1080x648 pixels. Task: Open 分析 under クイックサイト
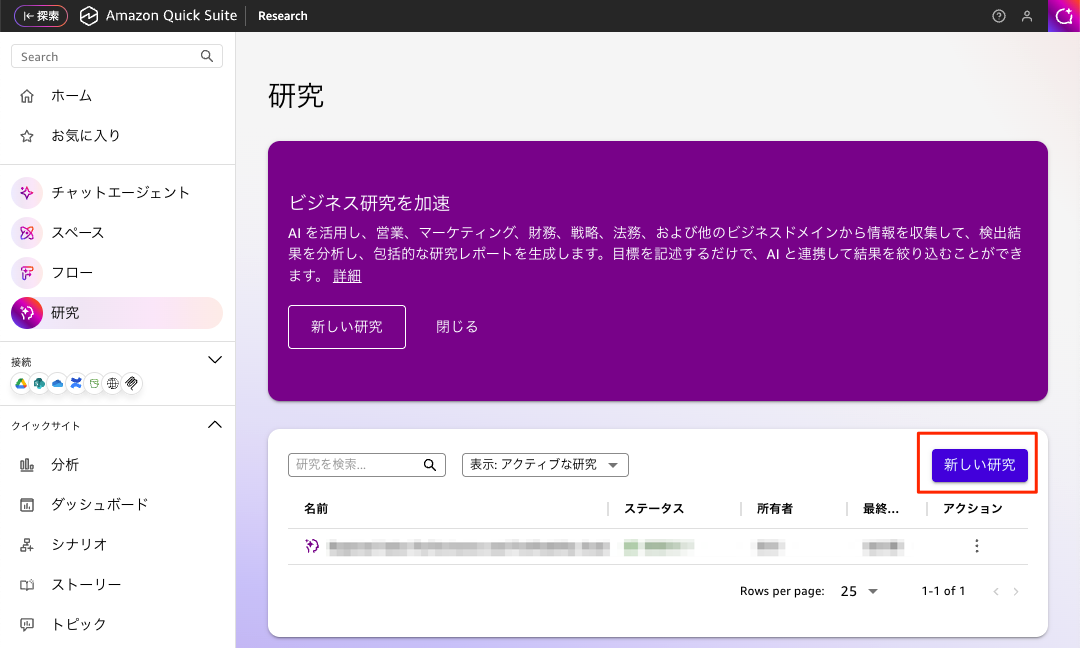(66, 464)
